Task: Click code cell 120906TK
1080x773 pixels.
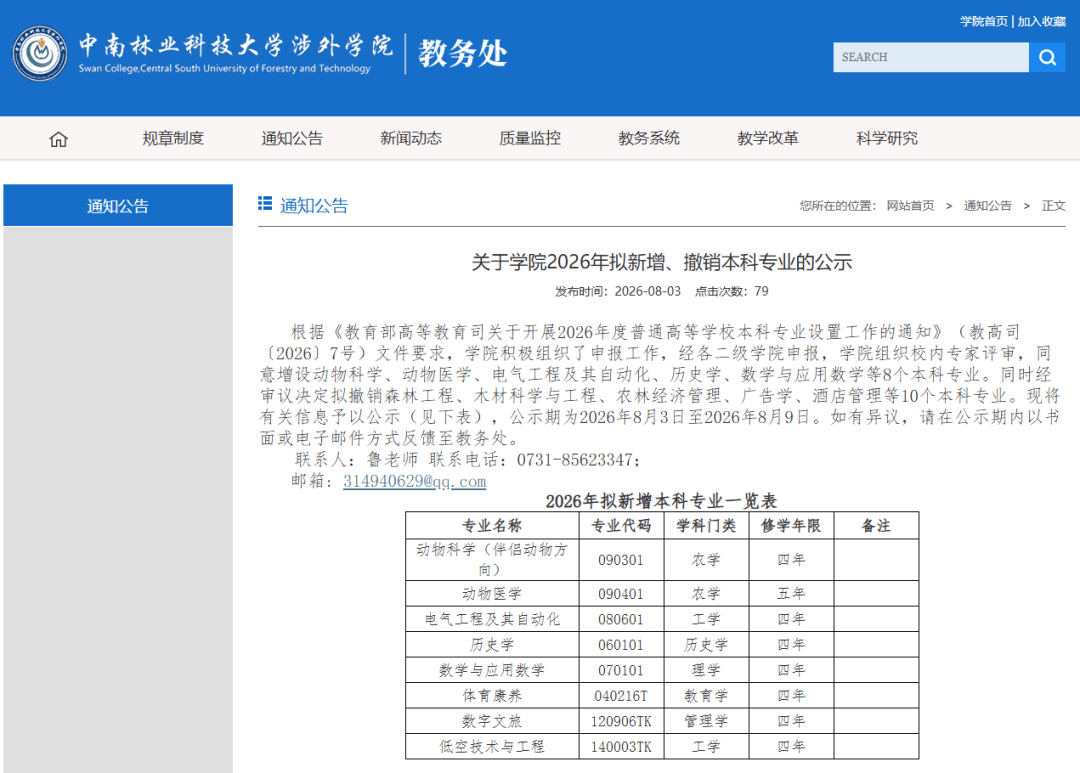Action: point(621,721)
